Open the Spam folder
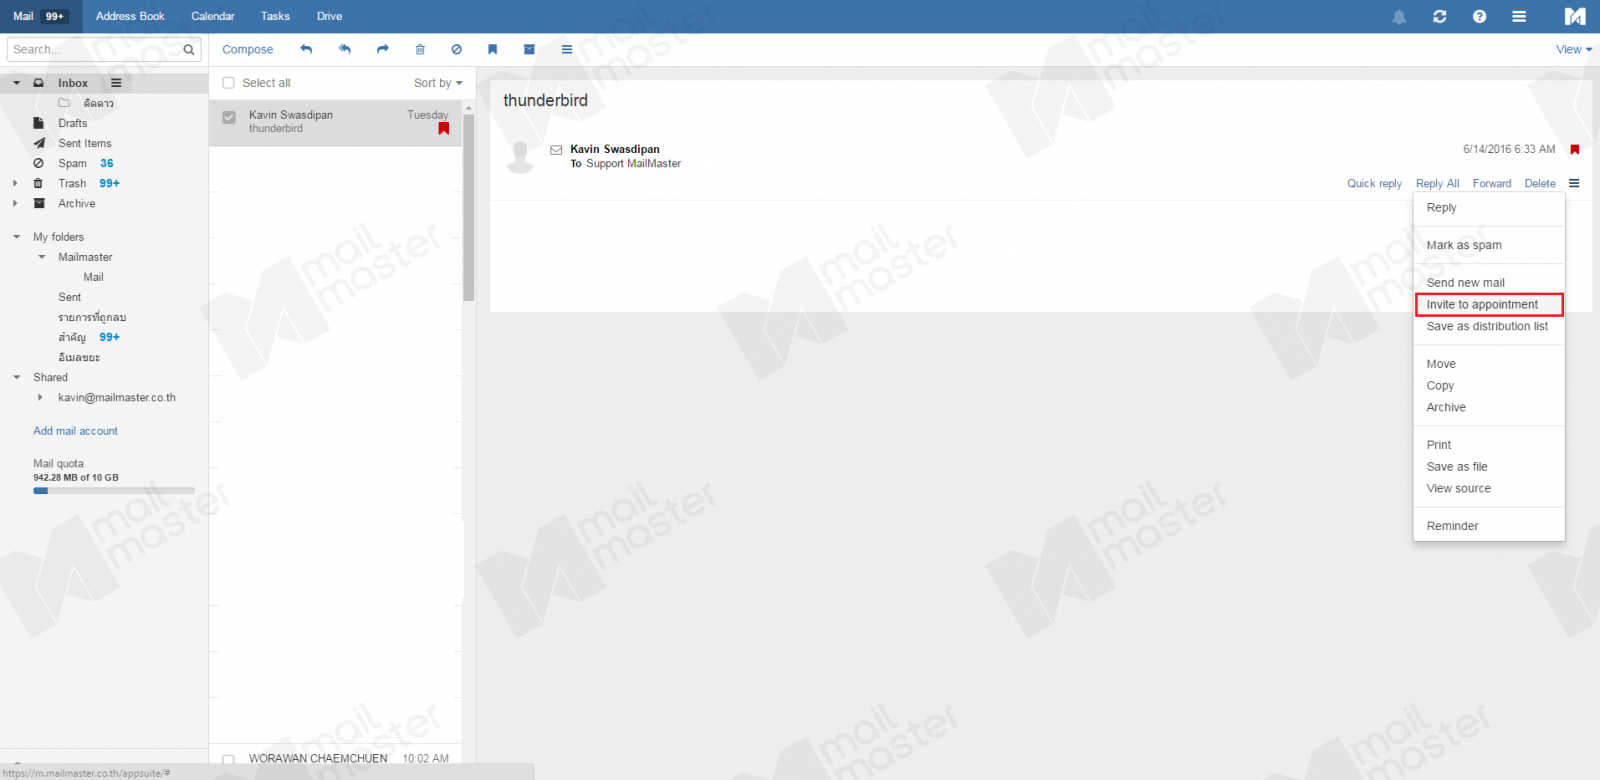 click(x=72, y=163)
